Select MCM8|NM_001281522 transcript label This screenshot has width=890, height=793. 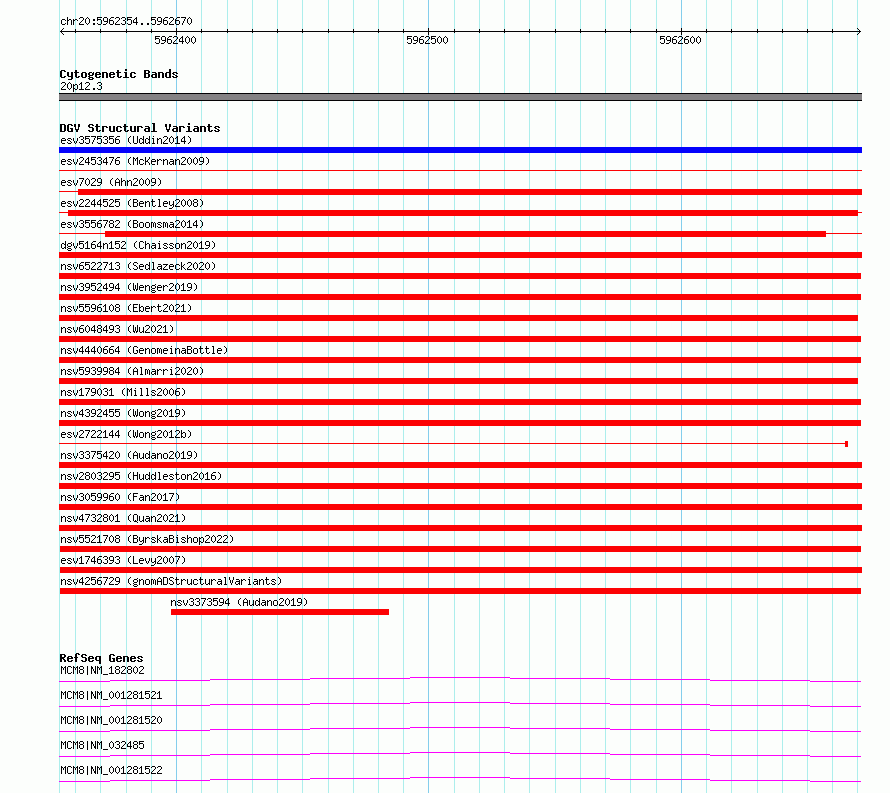[x=111, y=770]
